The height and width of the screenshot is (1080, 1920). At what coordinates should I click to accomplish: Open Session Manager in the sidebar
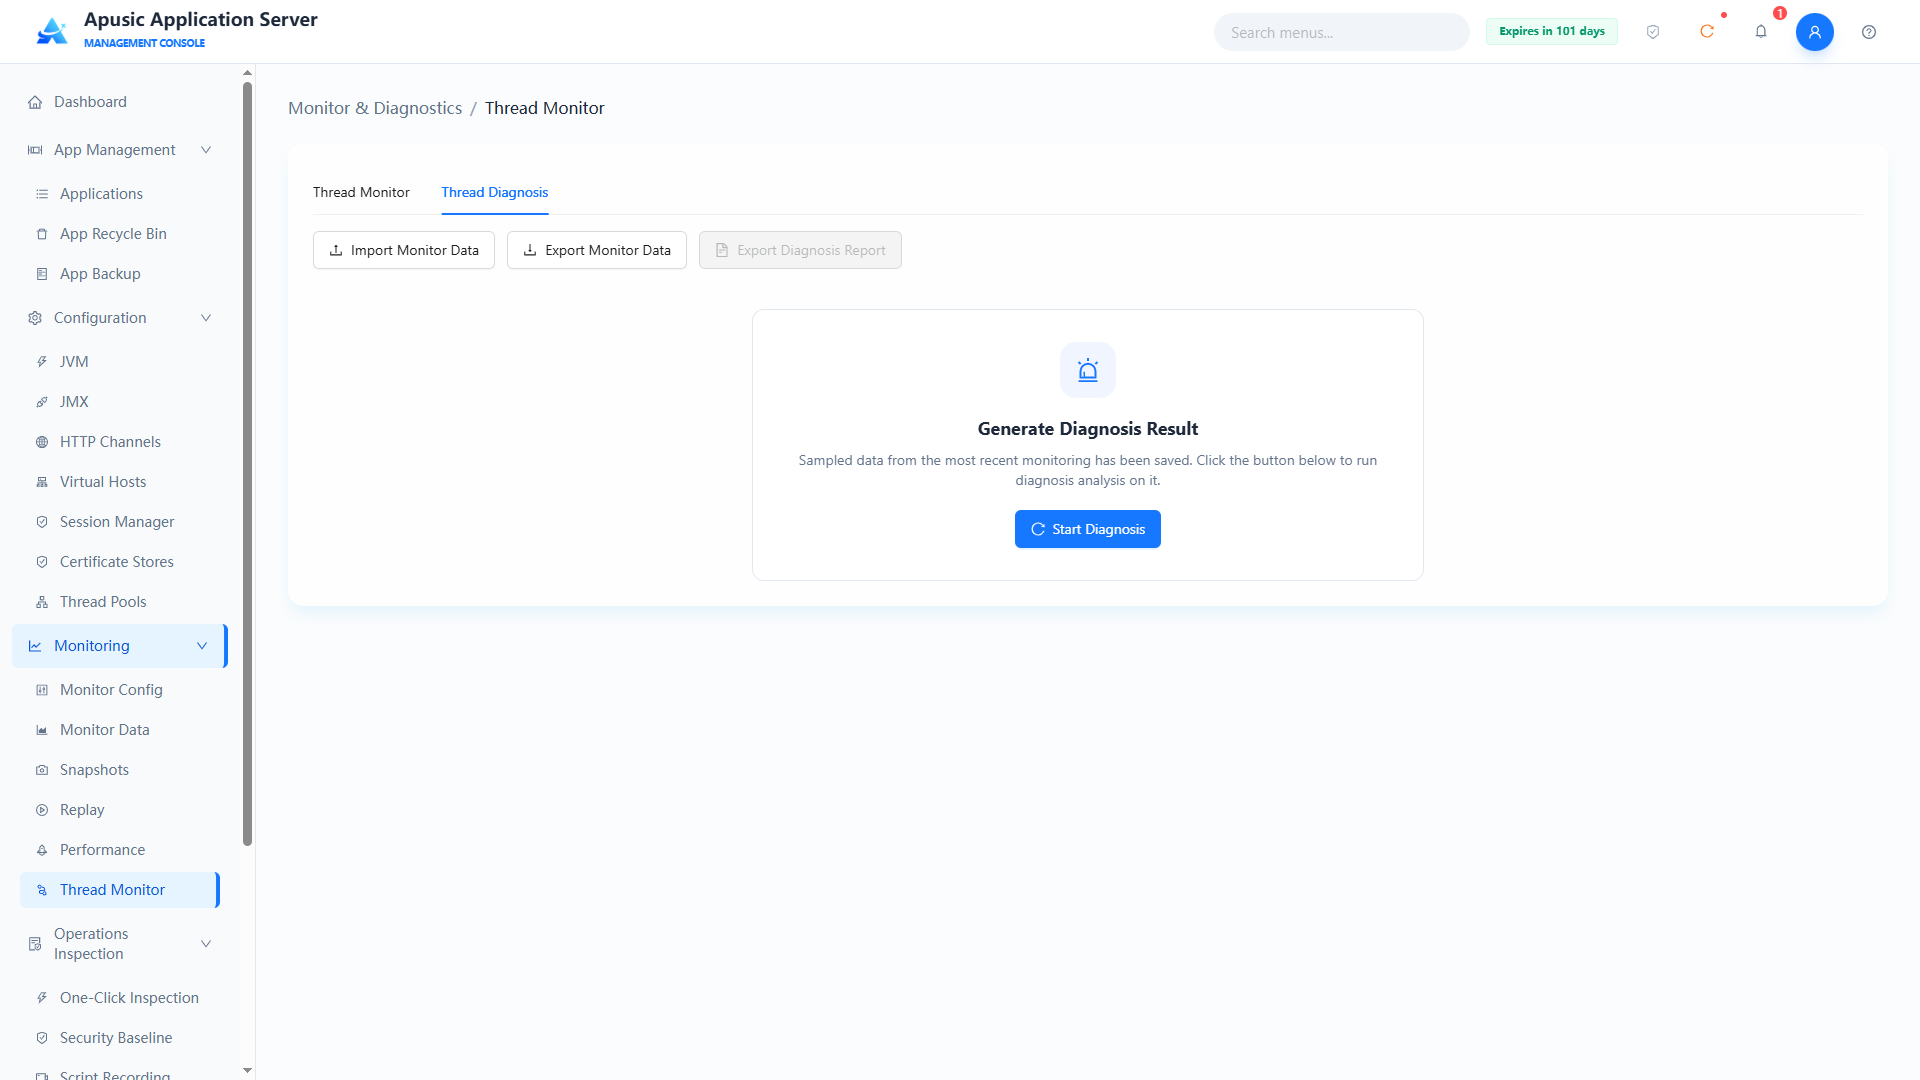[x=120, y=522]
